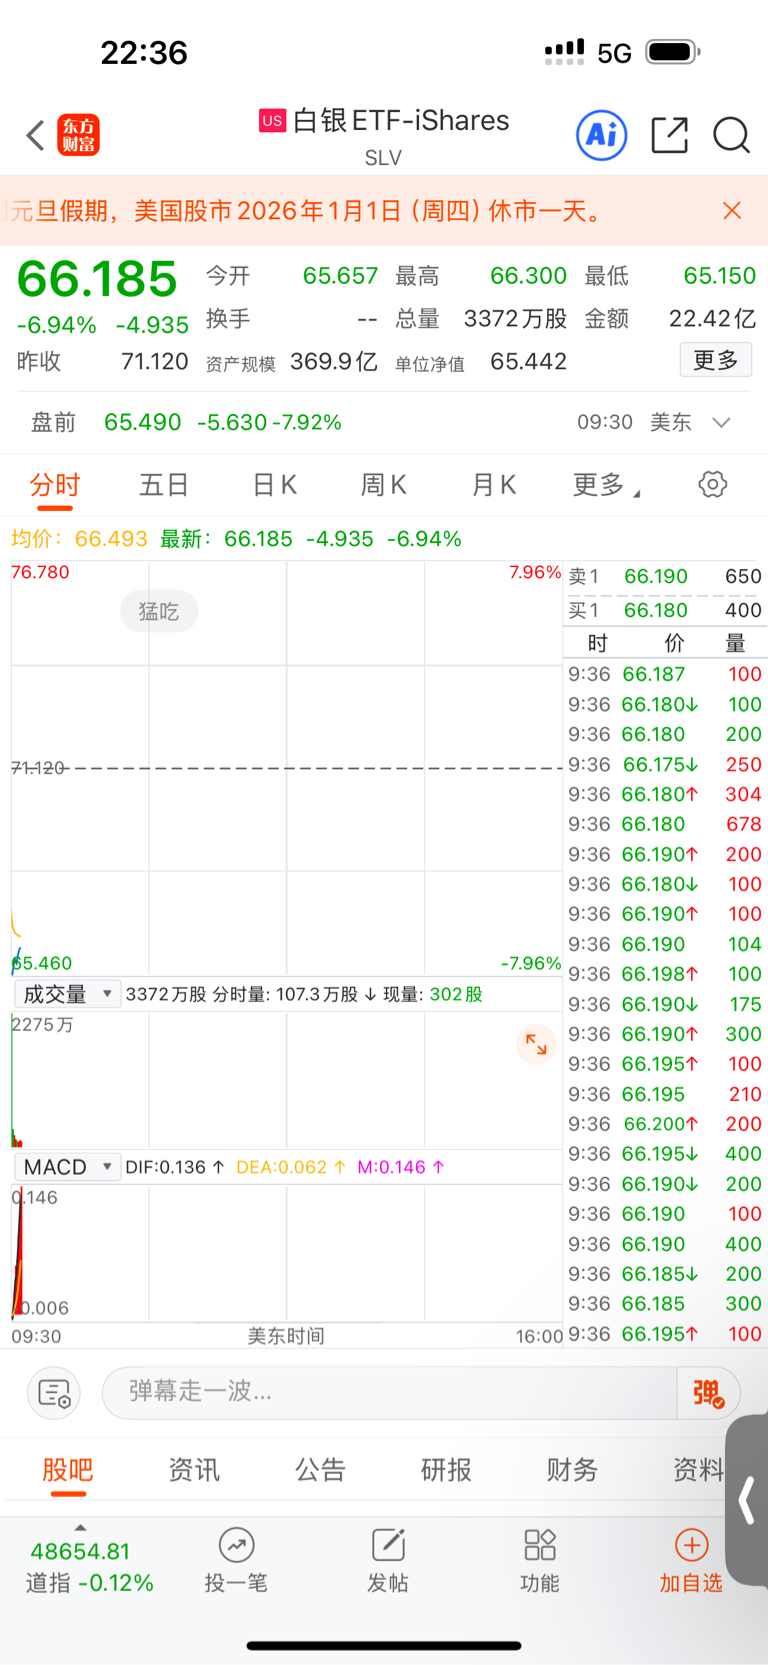
Task: Open the 资料 tab
Action: pos(698,1470)
